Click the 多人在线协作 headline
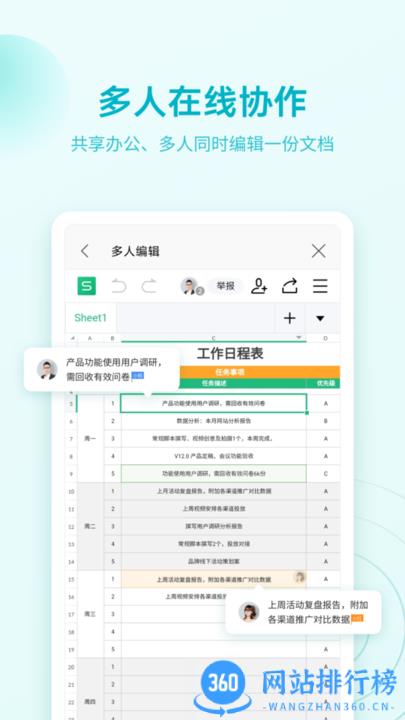Screen dimensions: 405x720 pyautogui.click(x=202, y=103)
